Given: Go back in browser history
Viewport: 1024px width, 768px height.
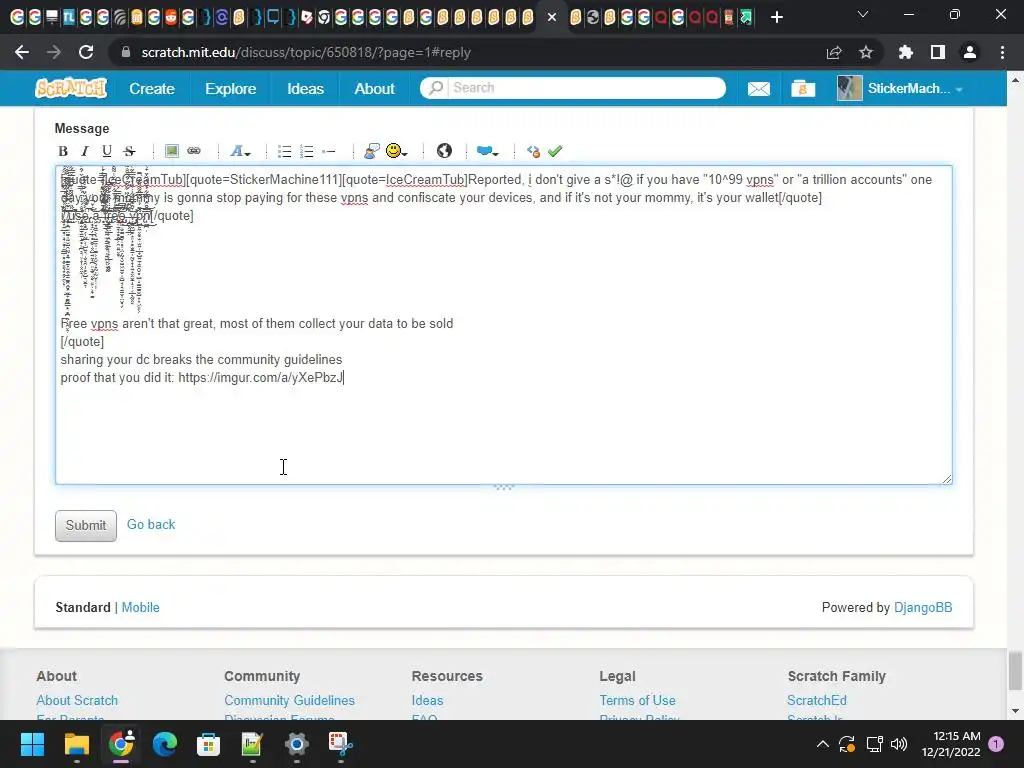Looking at the screenshot, I should tap(22, 52).
